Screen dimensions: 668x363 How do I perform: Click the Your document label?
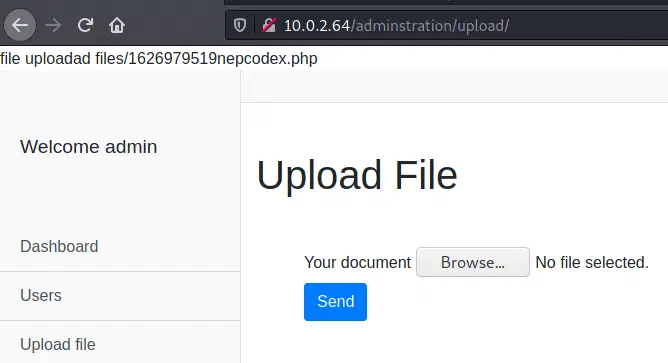[357, 262]
